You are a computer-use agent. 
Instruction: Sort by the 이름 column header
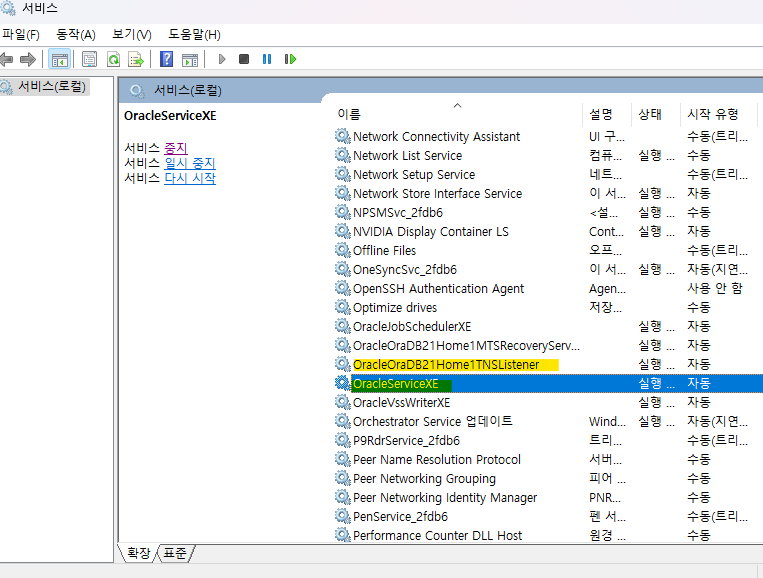click(x=457, y=114)
